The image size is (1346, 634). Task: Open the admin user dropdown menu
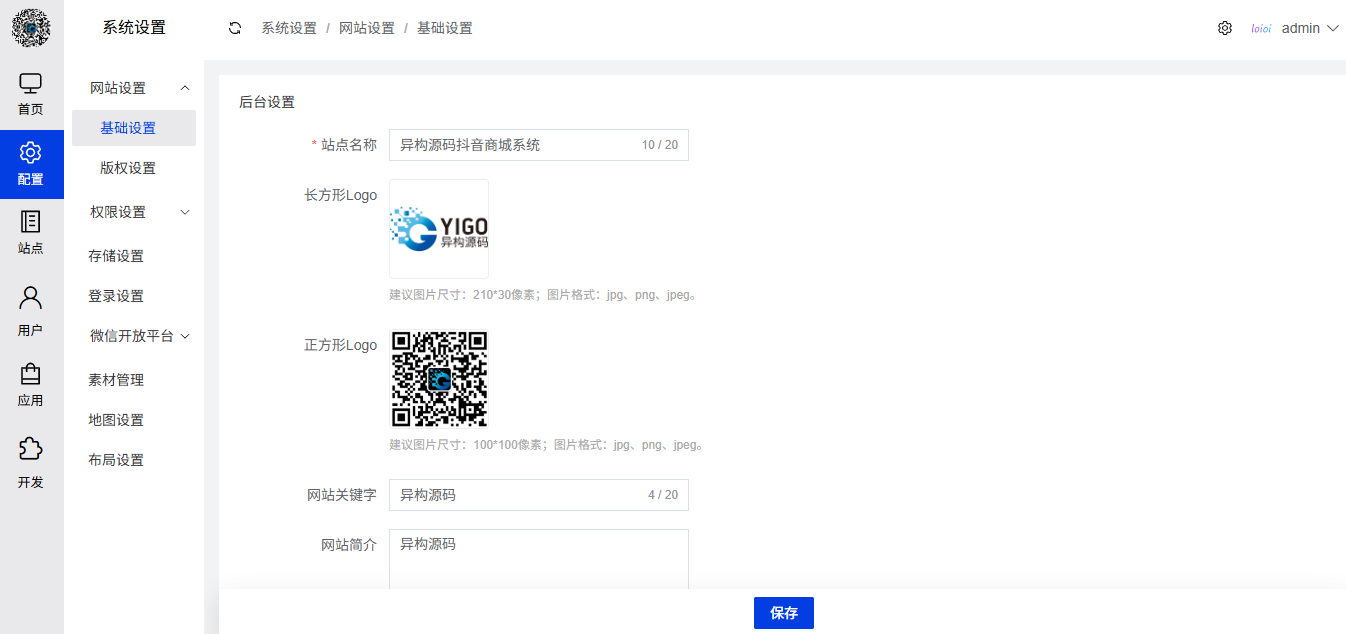click(x=1303, y=28)
